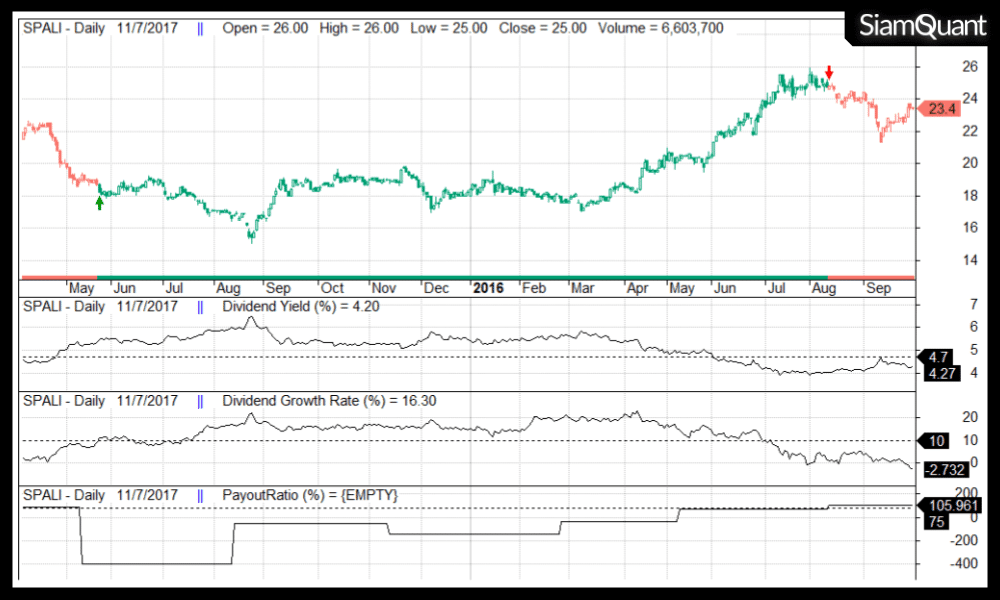Click the green buy arrow signal

coord(99,203)
